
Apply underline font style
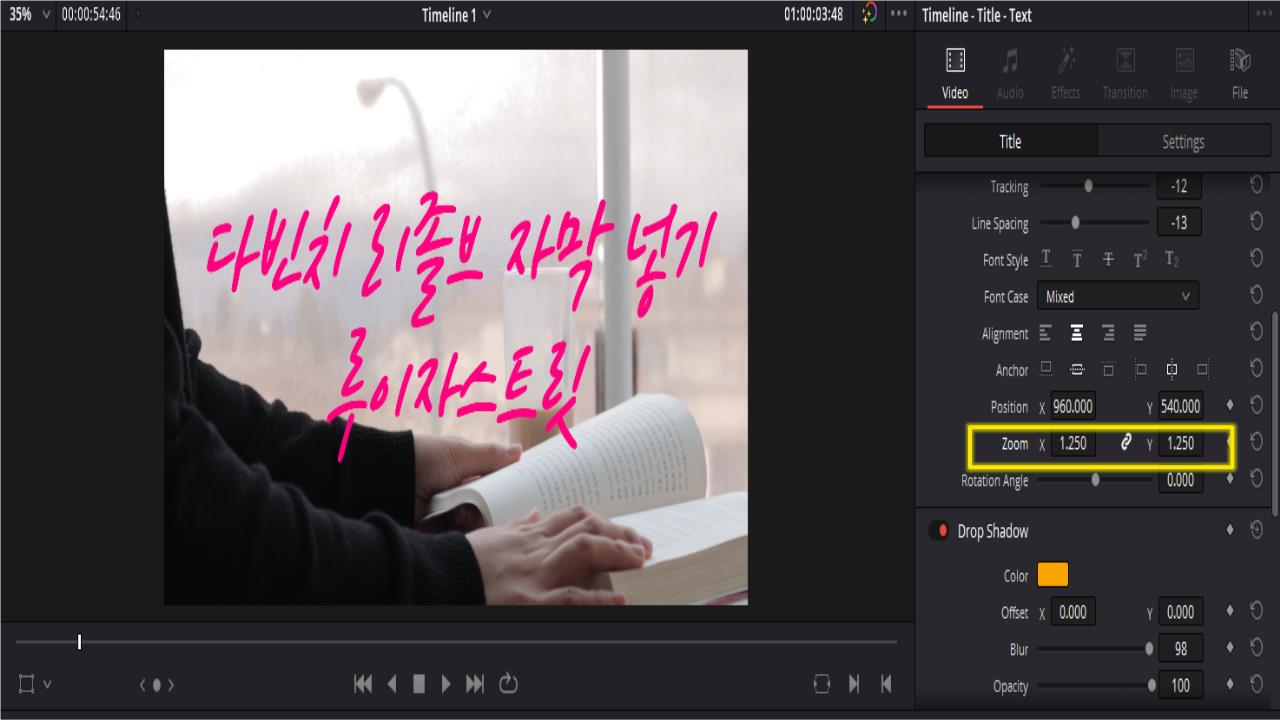1046,259
